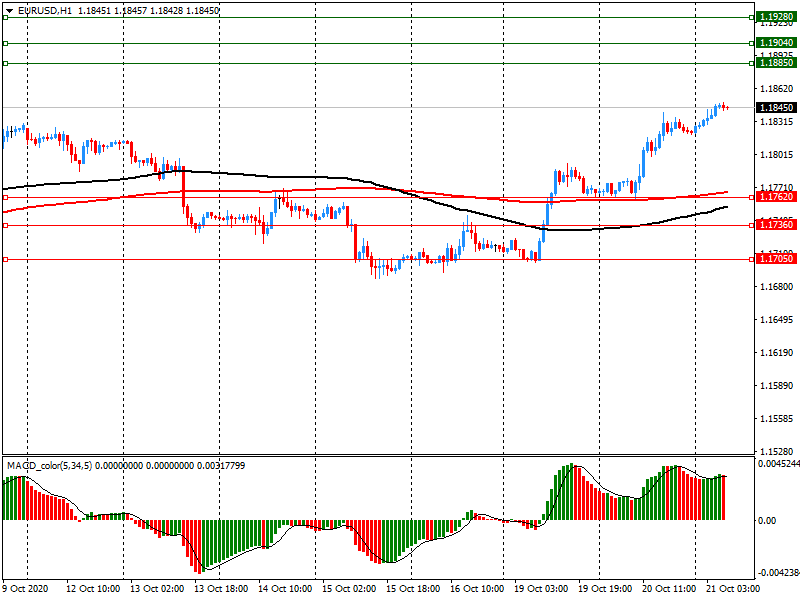Click the MACD_color(5,34,5) indicator label
Screen dimensions: 800x600
click(49, 465)
